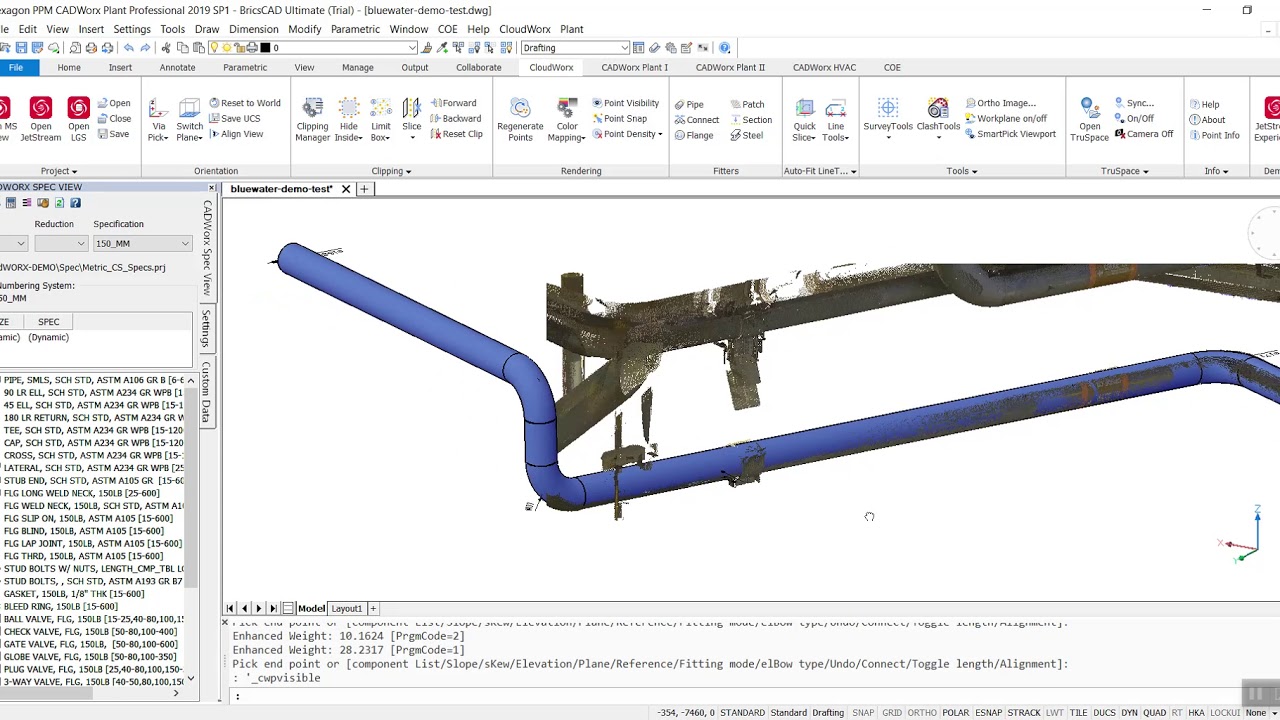Screen dimensions: 1280x720
Task: Click the Spec View help icon
Action: coord(75,203)
